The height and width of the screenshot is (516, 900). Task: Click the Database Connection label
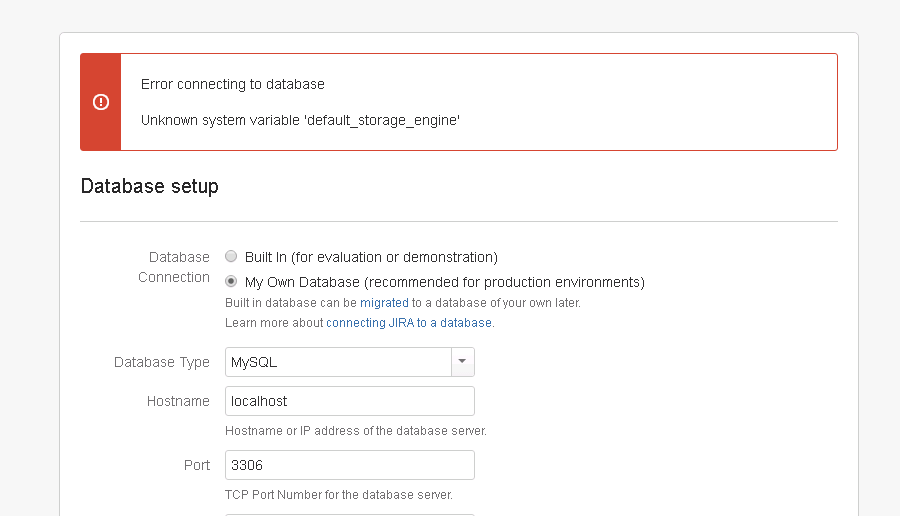(174, 267)
